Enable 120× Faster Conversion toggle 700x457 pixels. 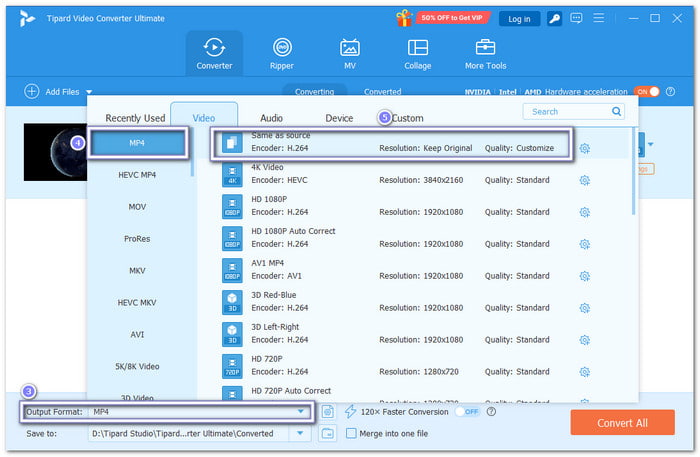467,412
